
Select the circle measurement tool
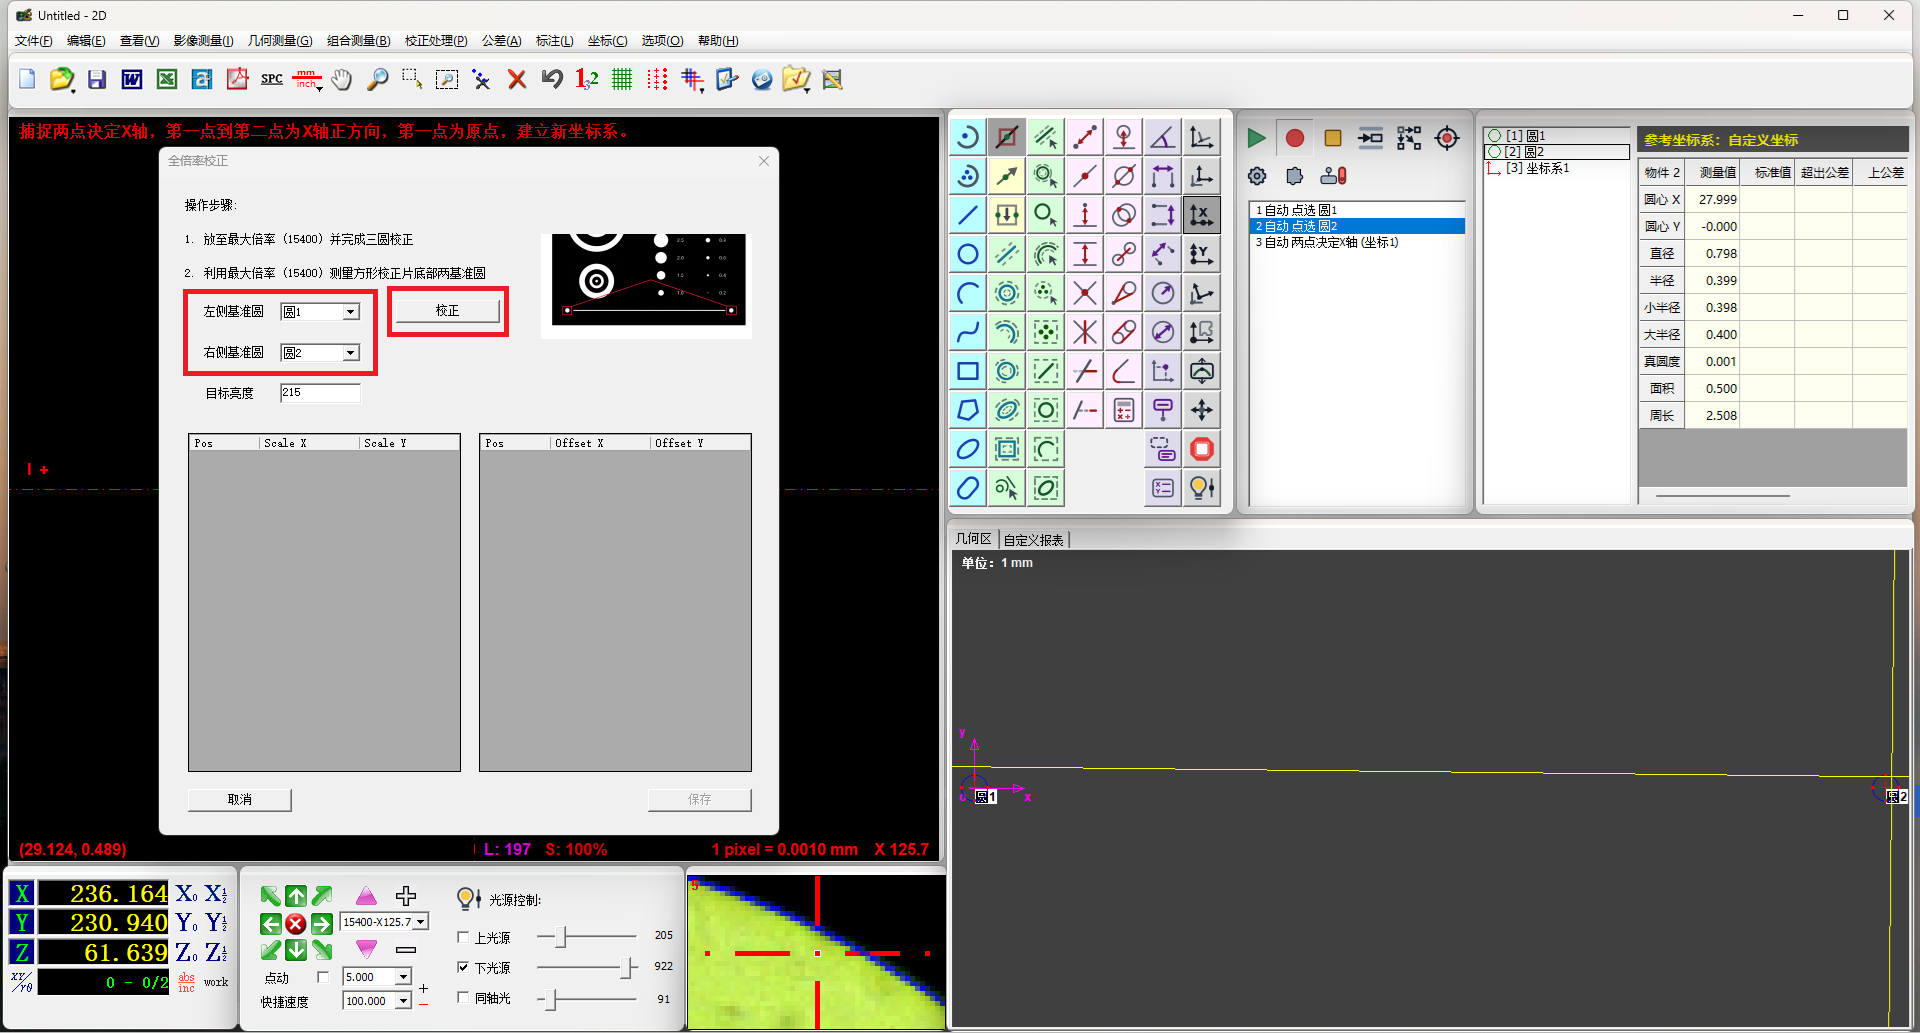coord(967,254)
